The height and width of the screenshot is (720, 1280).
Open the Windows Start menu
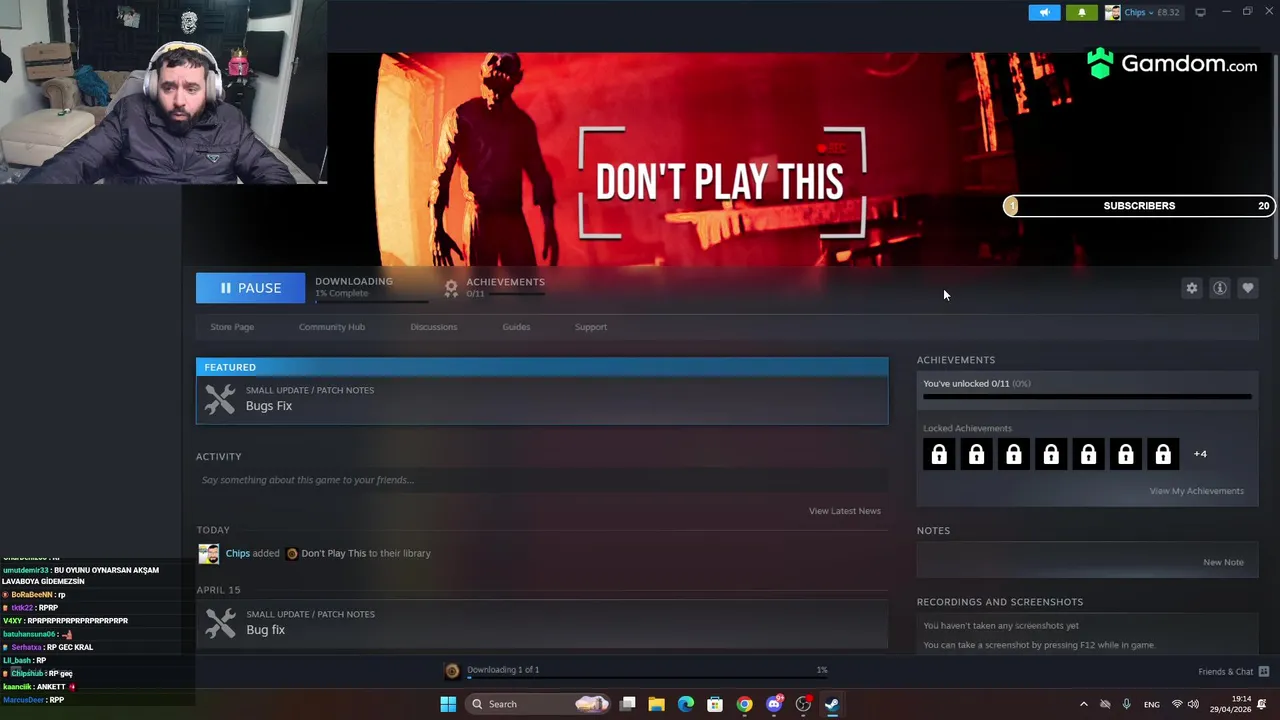point(448,704)
